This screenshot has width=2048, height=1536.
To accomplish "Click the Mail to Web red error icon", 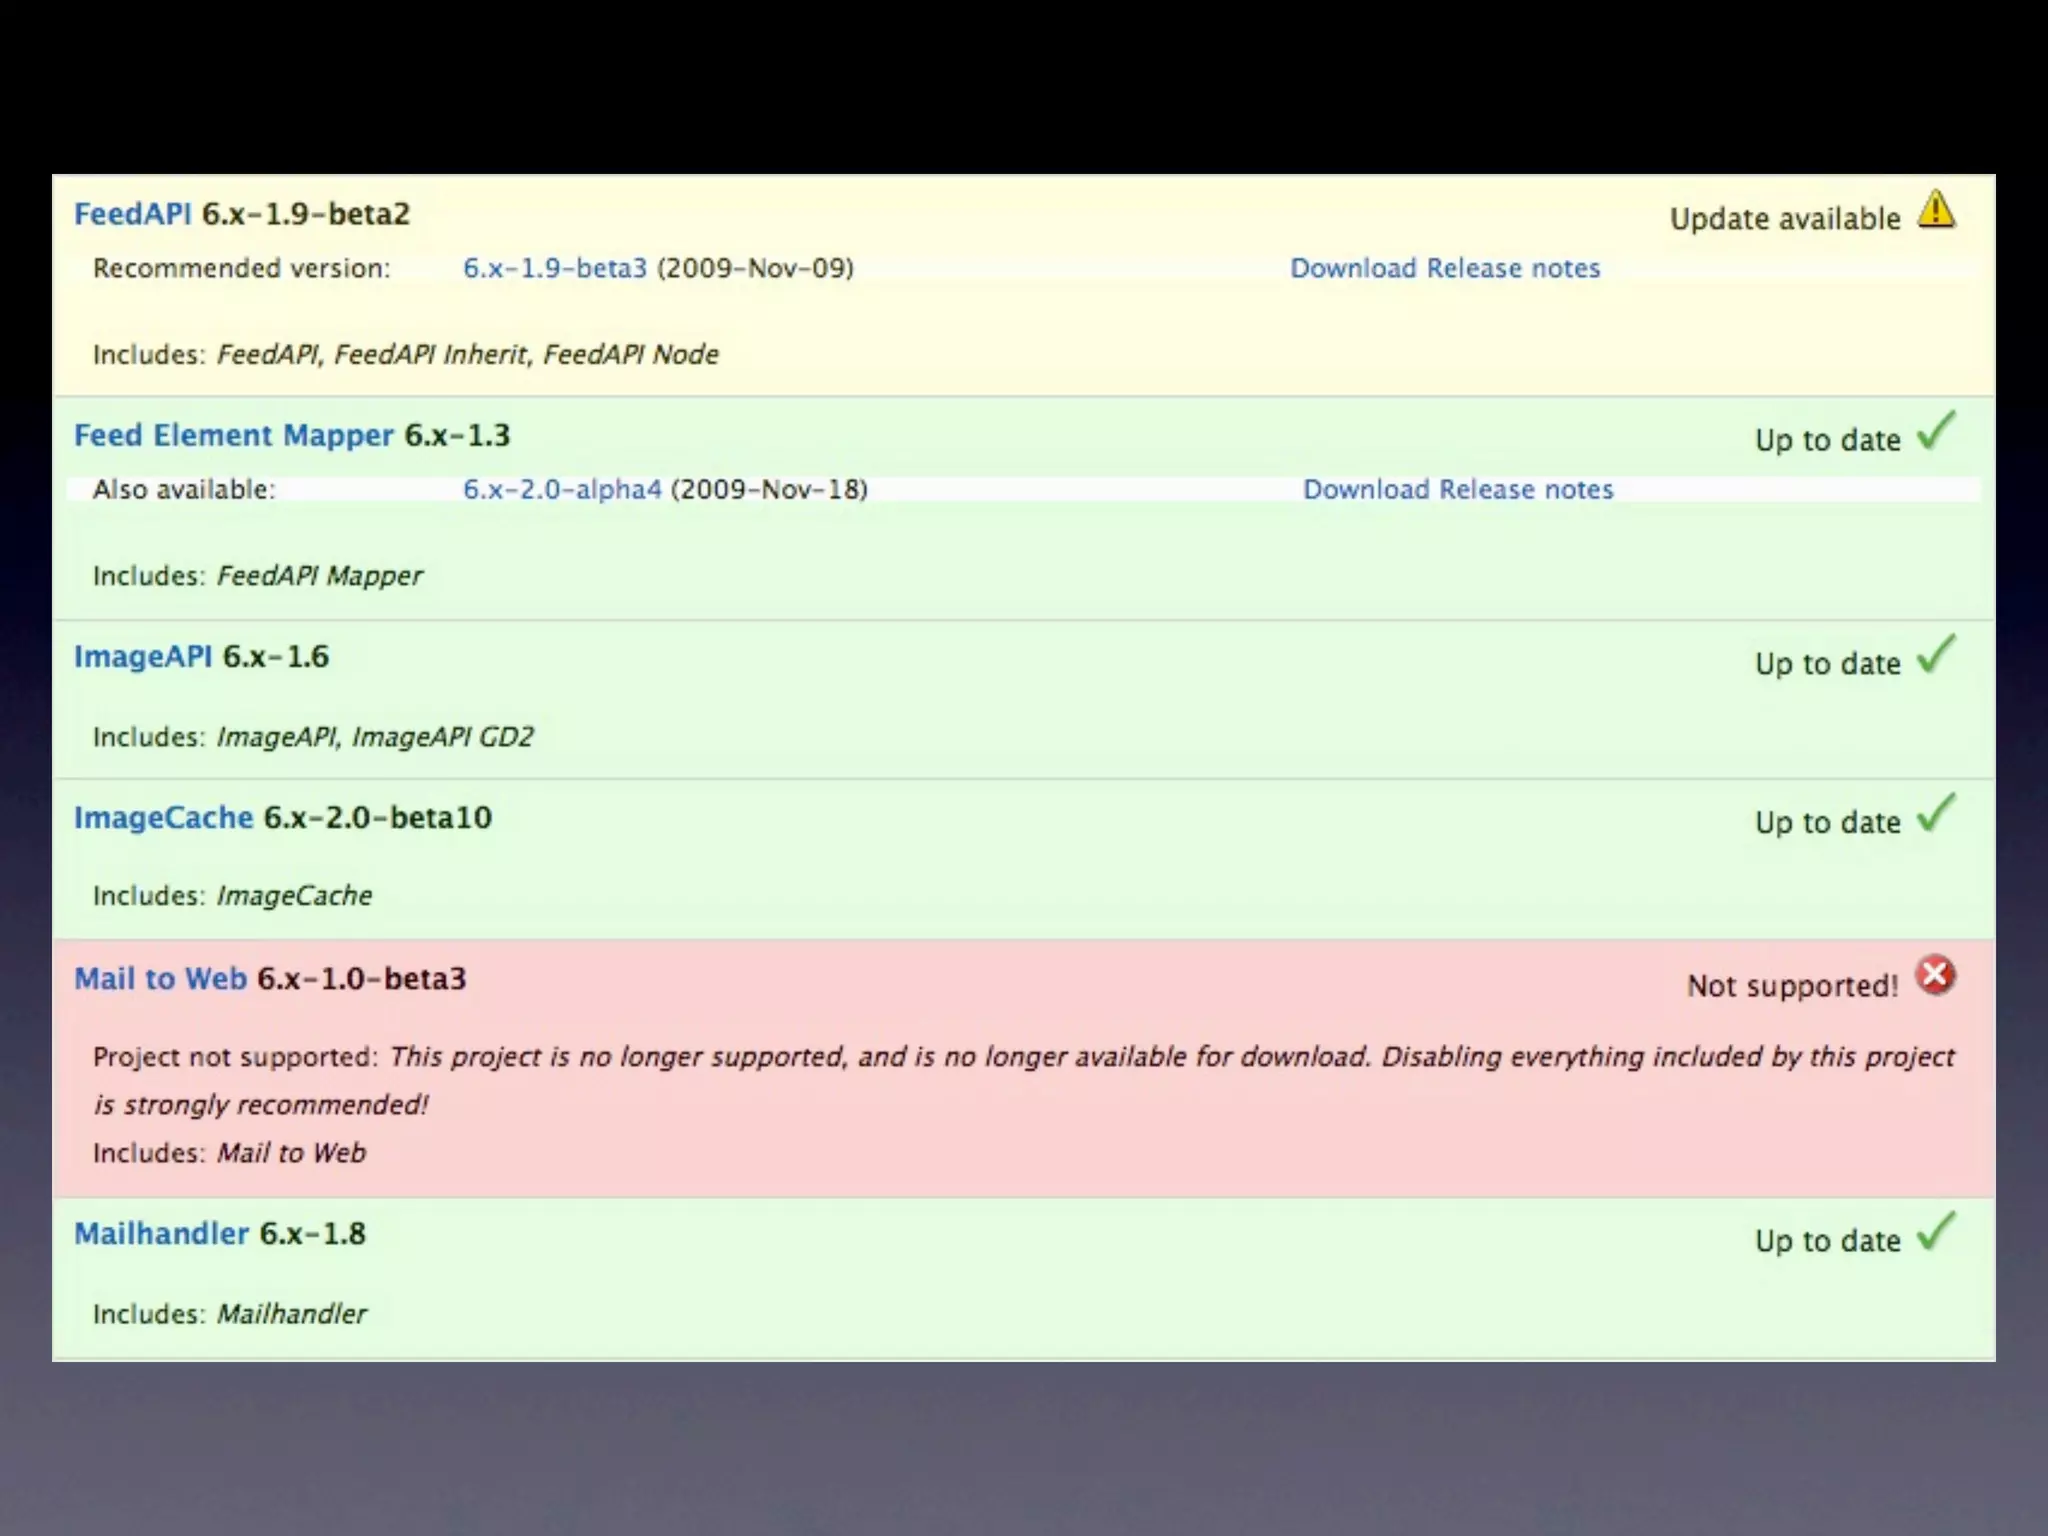I will tap(1936, 975).
